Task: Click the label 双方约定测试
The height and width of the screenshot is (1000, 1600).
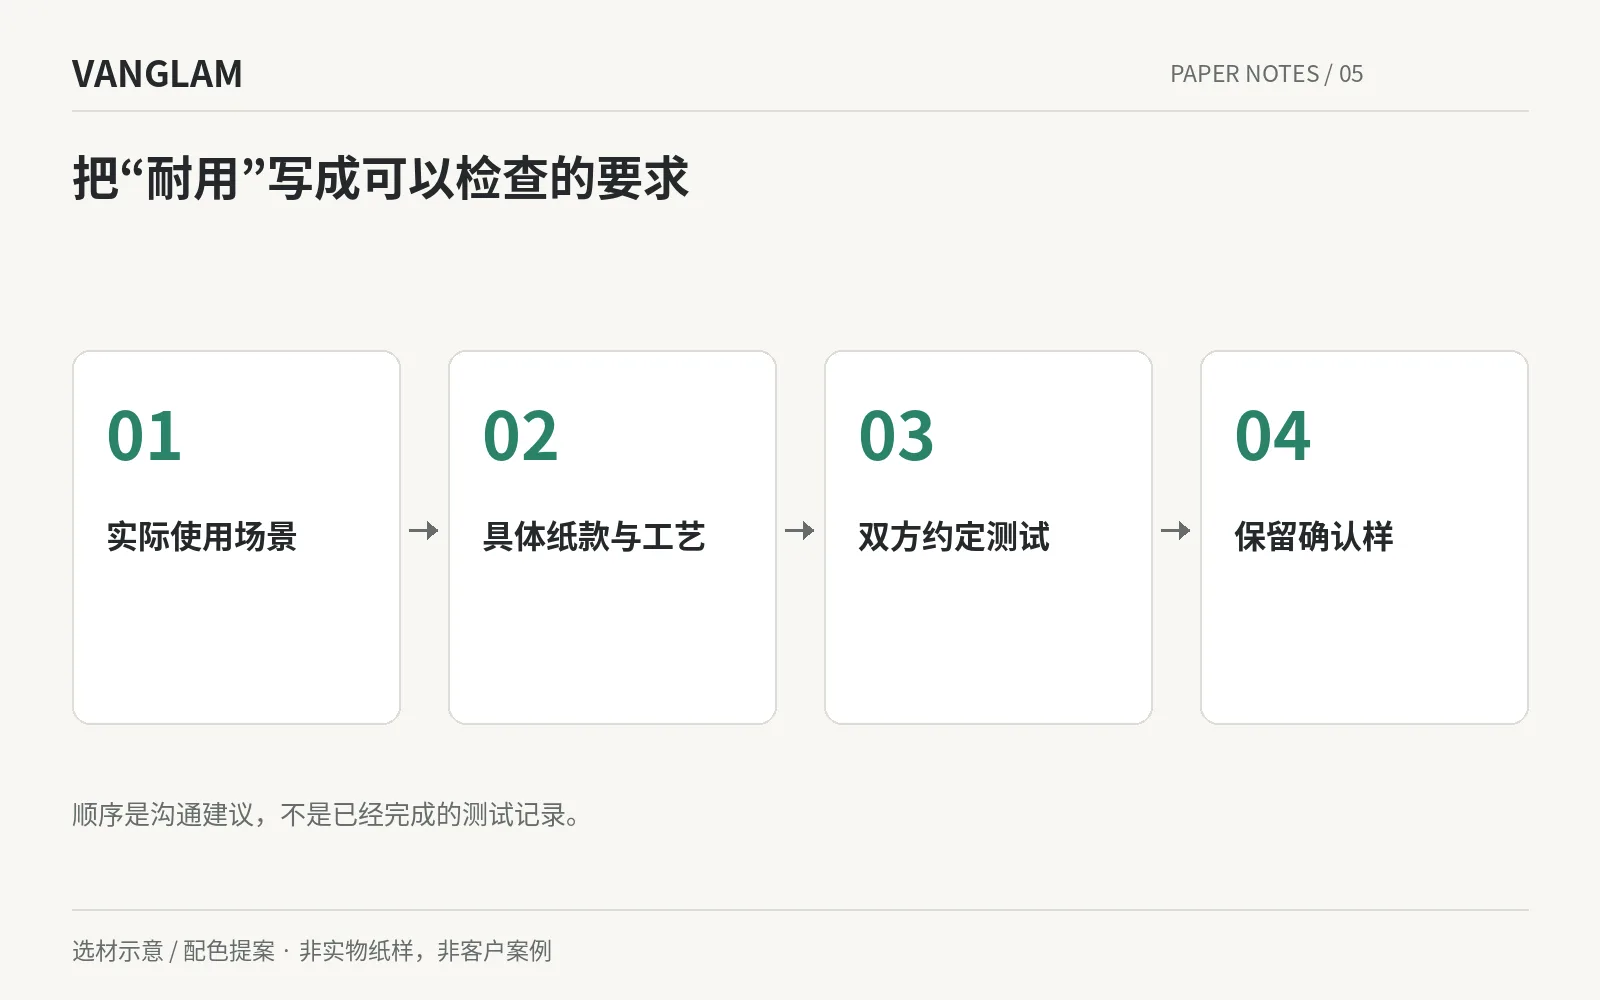Action: [x=954, y=537]
